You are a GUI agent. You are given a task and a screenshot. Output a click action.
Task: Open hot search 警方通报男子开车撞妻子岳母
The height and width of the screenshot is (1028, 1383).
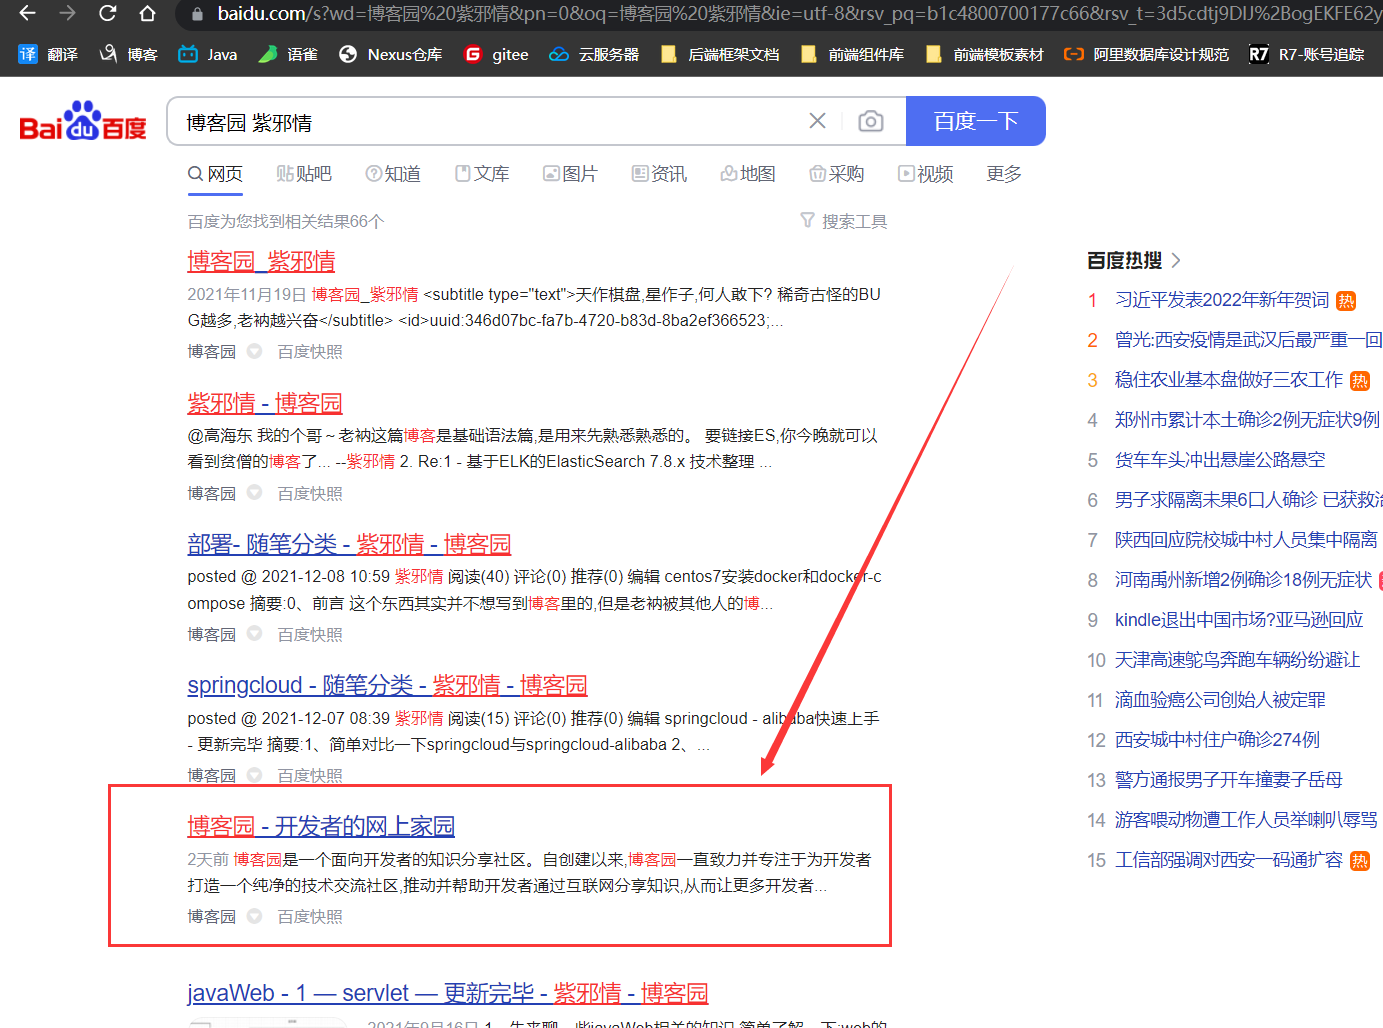[x=1229, y=780]
